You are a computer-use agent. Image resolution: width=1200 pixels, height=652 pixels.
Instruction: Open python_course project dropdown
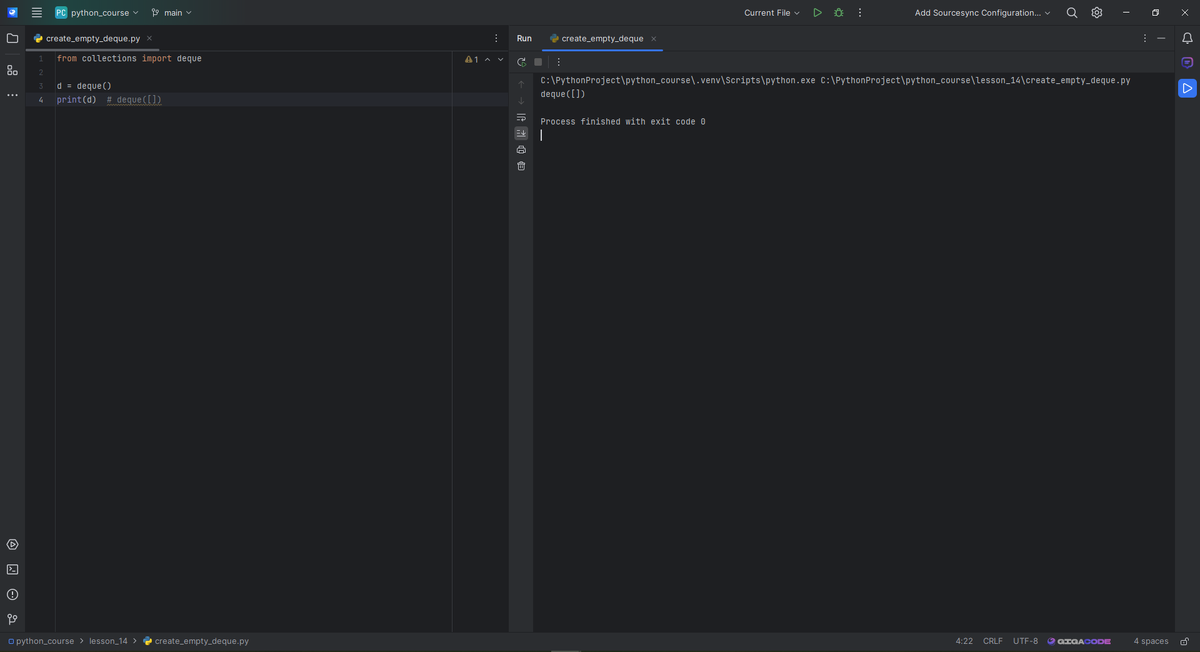tap(97, 12)
